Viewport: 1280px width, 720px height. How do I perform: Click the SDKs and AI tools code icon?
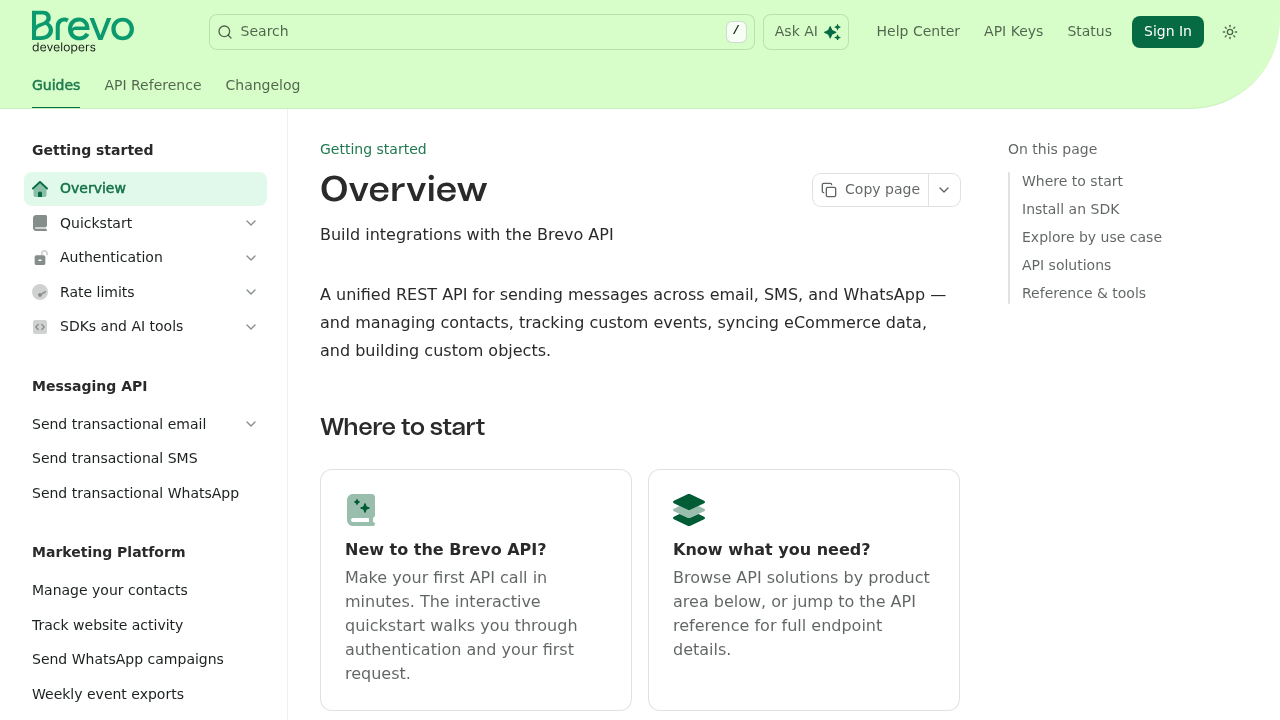point(40,327)
